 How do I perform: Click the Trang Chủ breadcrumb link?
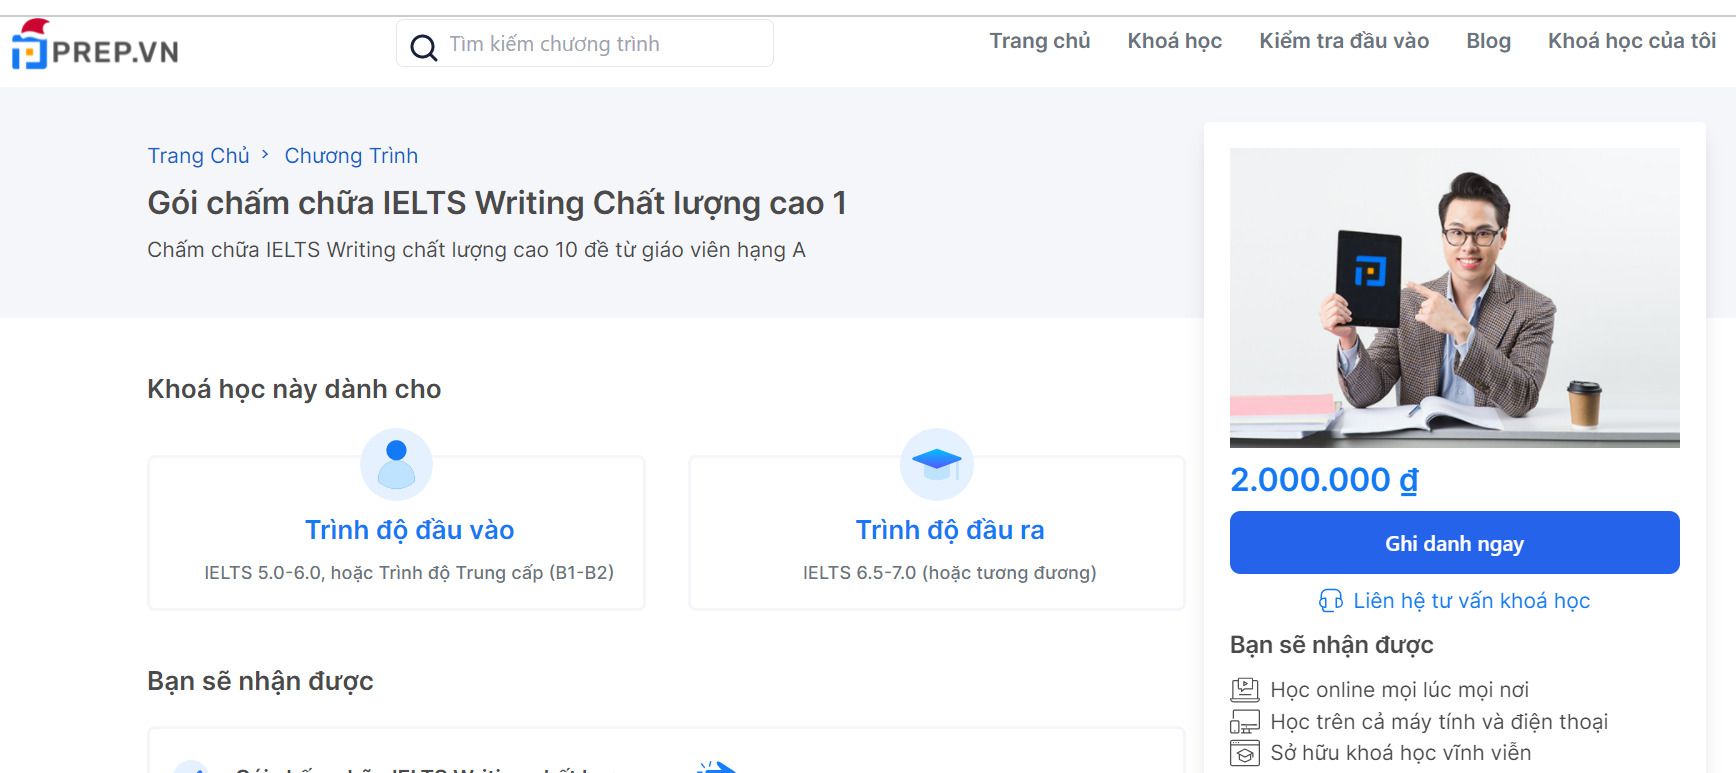(198, 156)
